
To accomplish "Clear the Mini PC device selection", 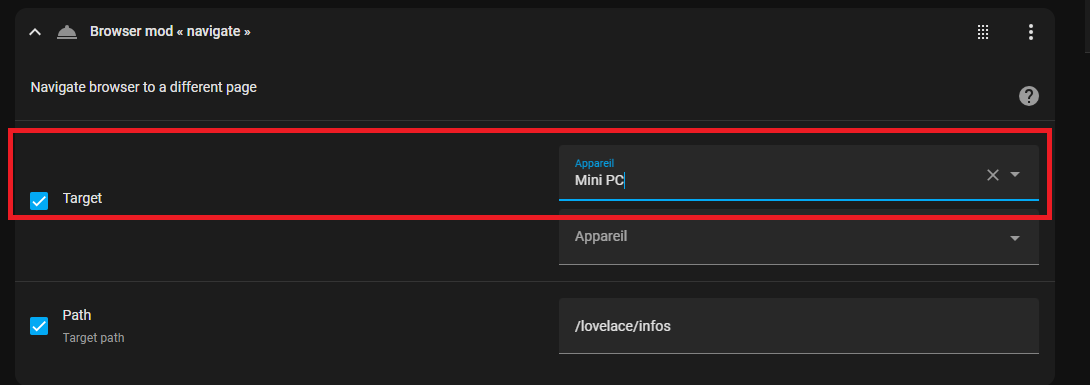I will 993,175.
